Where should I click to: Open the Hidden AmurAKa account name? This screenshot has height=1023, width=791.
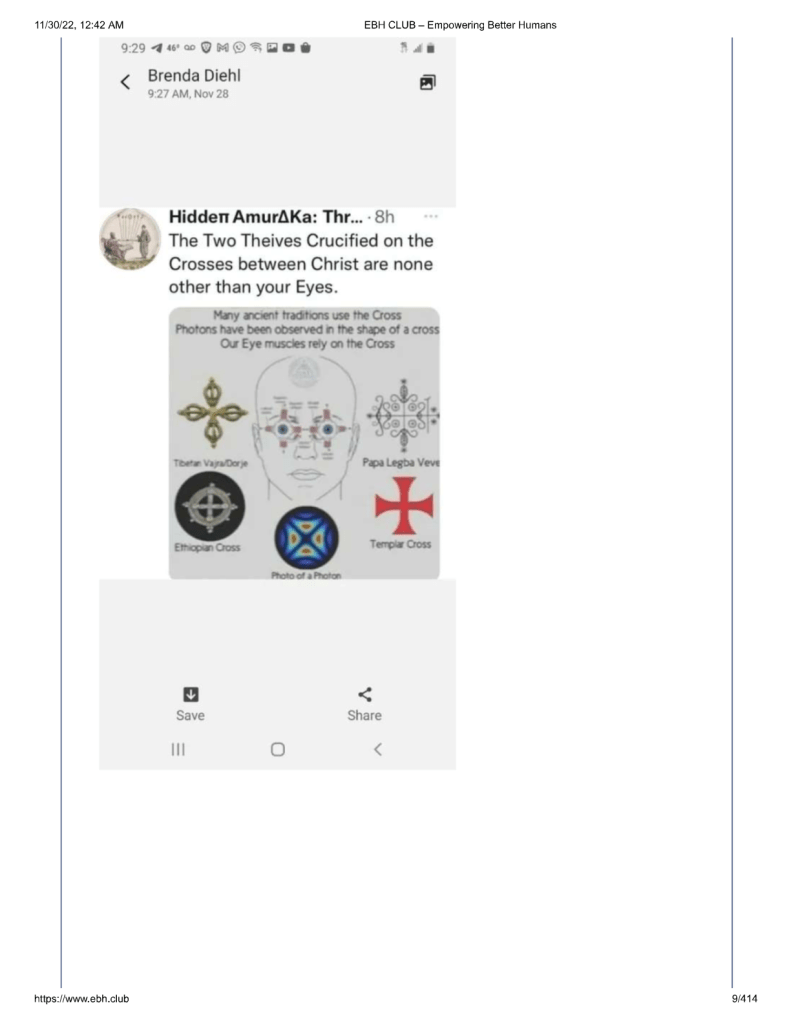click(x=265, y=217)
